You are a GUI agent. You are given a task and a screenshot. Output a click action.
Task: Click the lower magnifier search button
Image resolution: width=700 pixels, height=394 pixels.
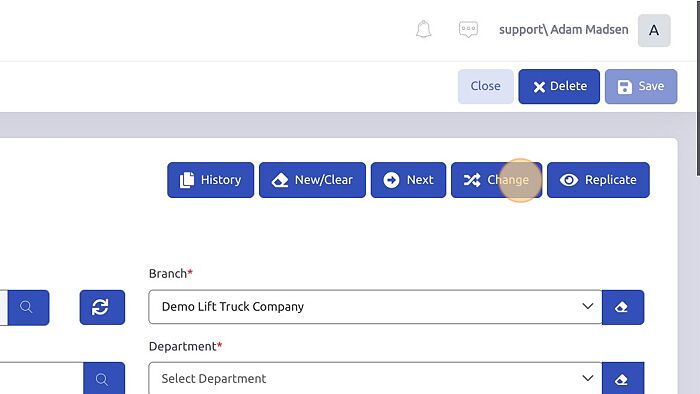tap(104, 378)
